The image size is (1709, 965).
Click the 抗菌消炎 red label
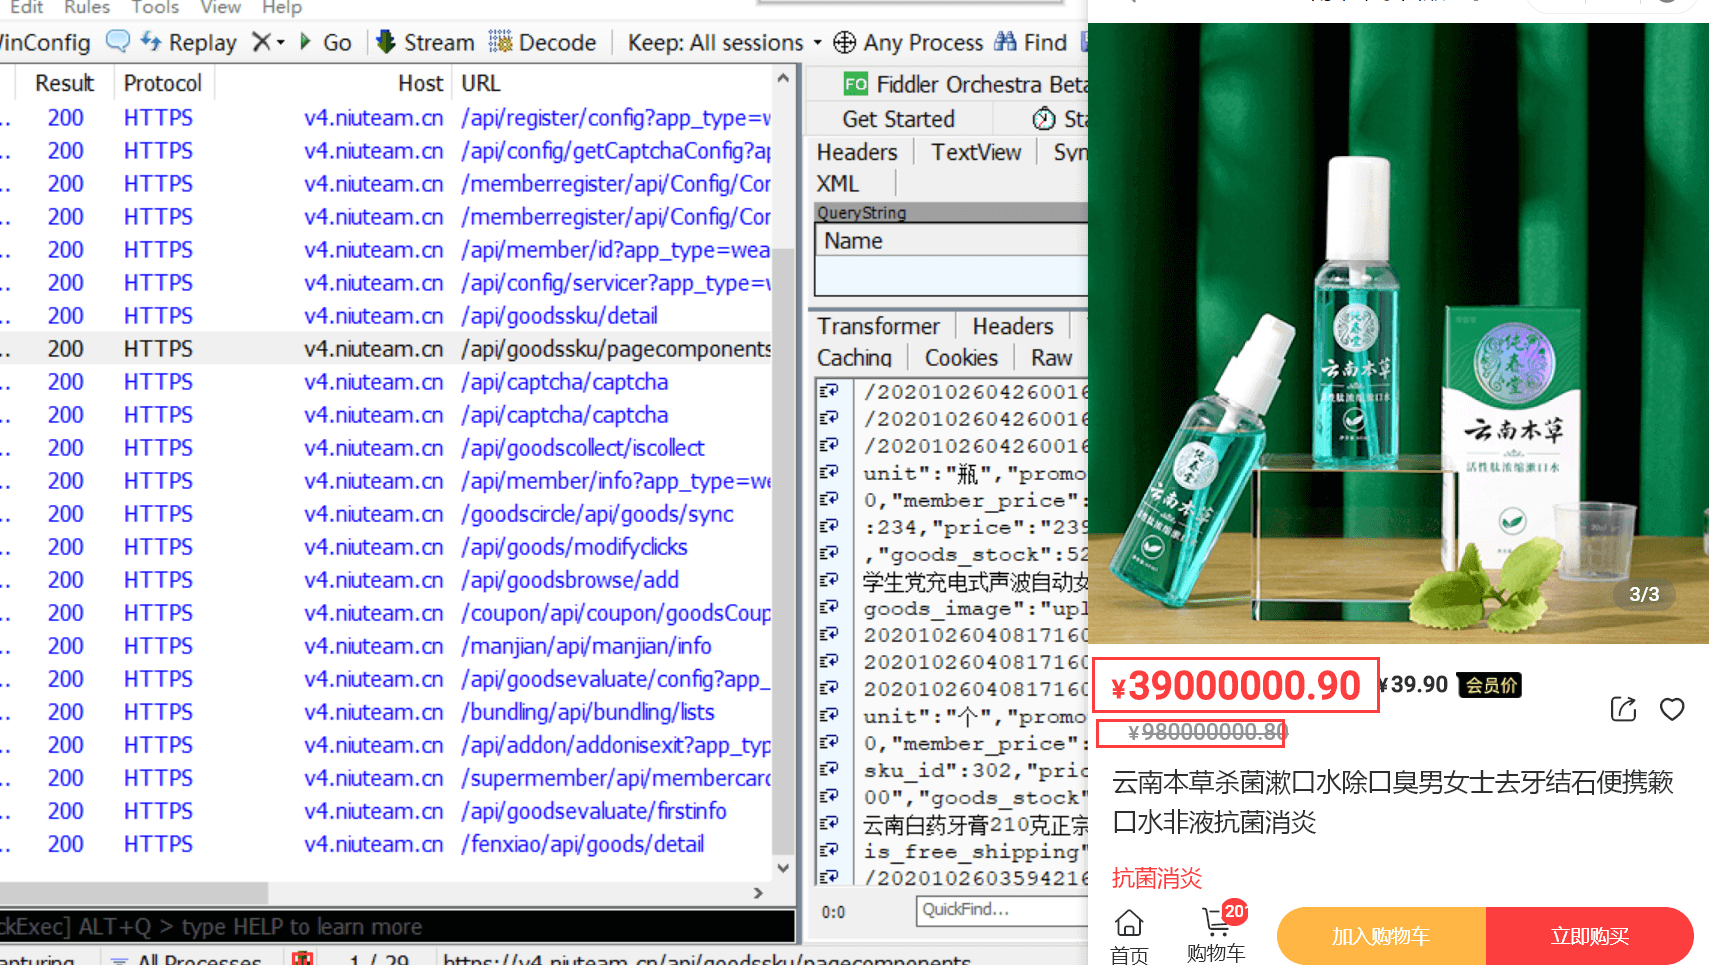[x=1156, y=878]
